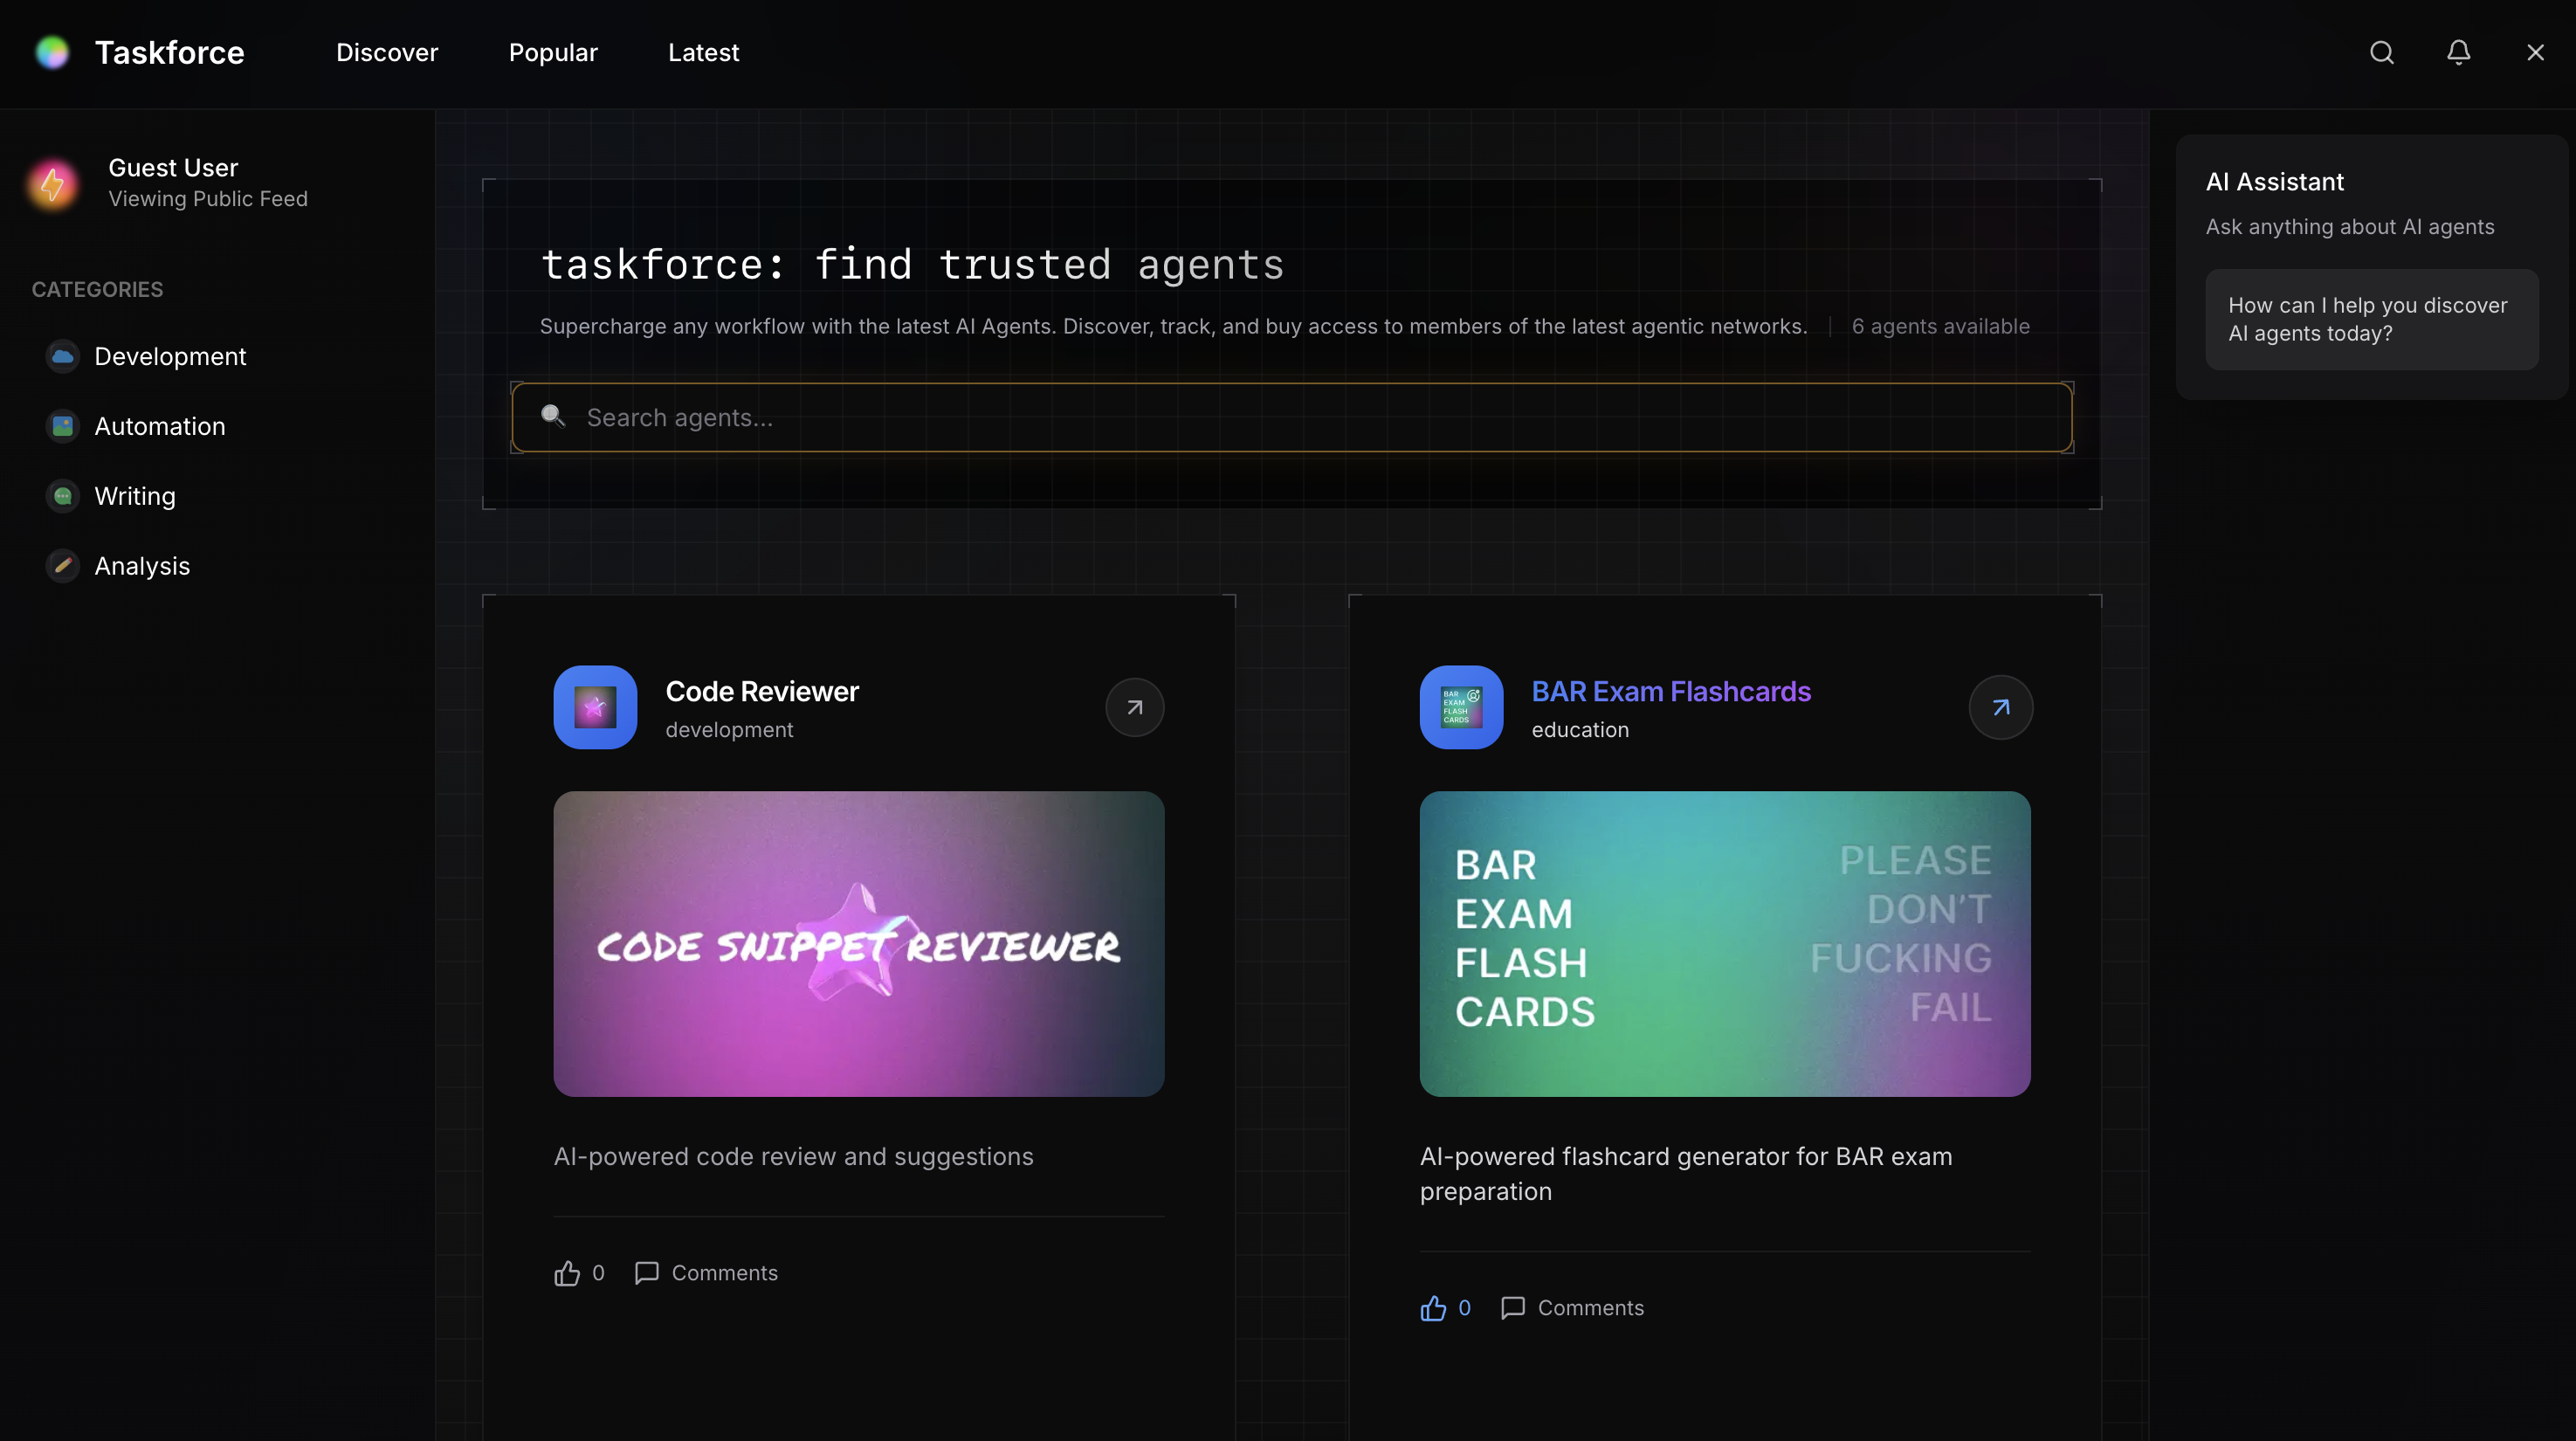This screenshot has width=2576, height=1441.
Task: Select the Development category
Action: click(x=169, y=357)
